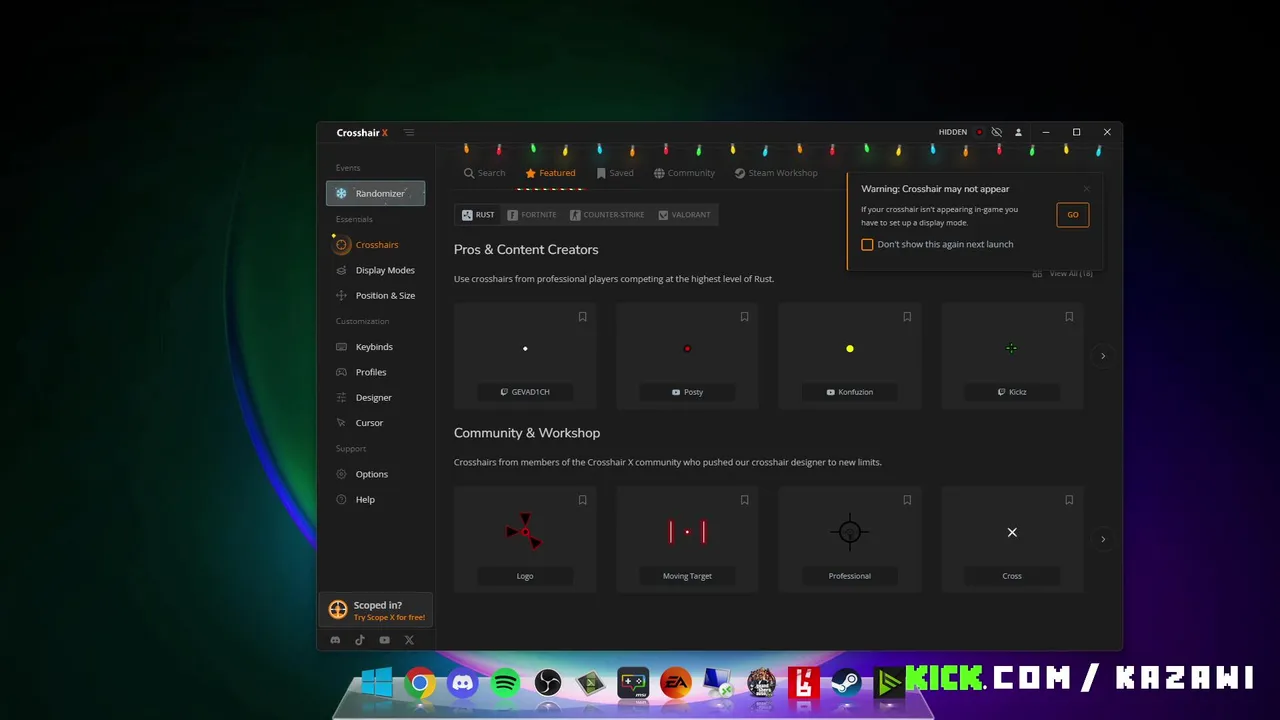The height and width of the screenshot is (720, 1280).
Task: Toggle the crosshair visibility eye icon
Action: pos(996,132)
